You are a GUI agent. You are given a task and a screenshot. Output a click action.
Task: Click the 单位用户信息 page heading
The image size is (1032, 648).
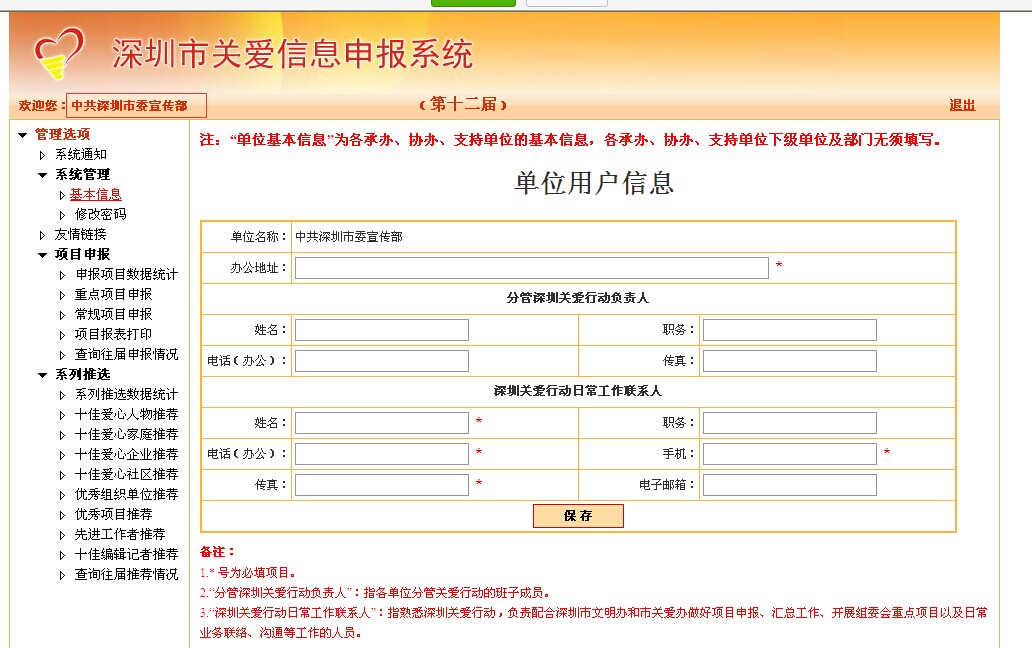594,183
